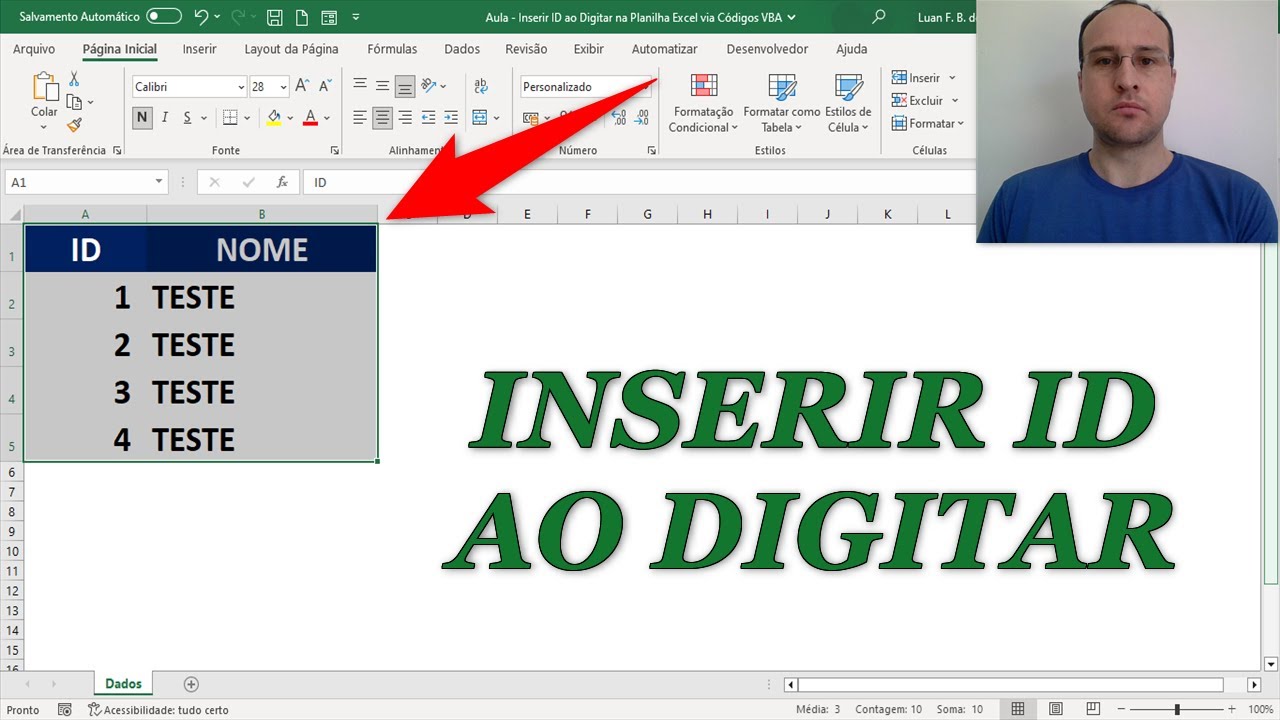The image size is (1280, 720).
Task: Decrease indent icon
Action: click(x=428, y=118)
